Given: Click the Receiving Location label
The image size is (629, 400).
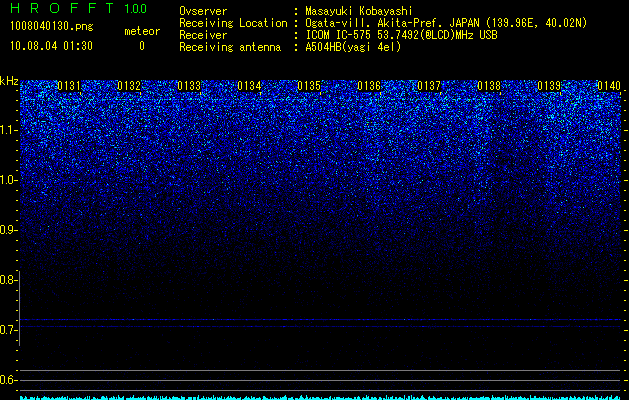Looking at the screenshot, I should 233,23.
